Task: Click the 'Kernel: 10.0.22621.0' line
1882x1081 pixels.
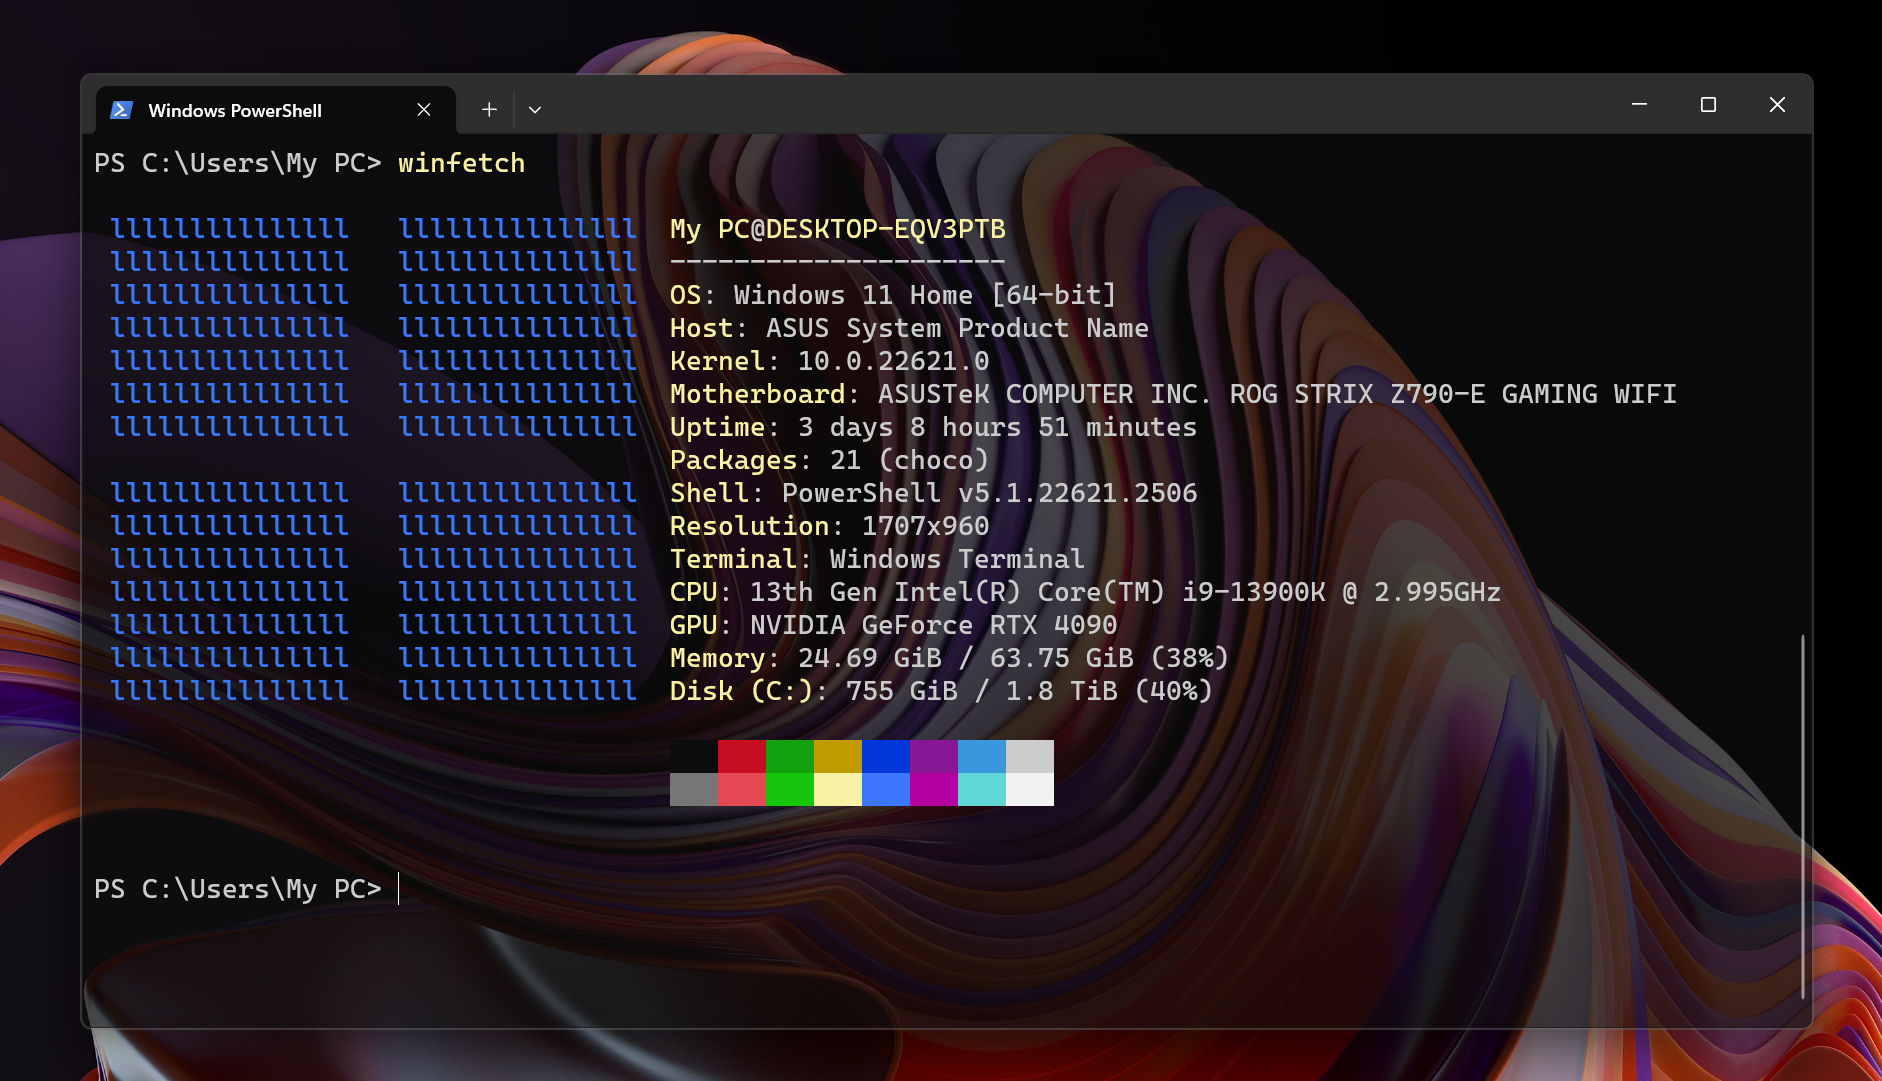Action: coord(829,361)
